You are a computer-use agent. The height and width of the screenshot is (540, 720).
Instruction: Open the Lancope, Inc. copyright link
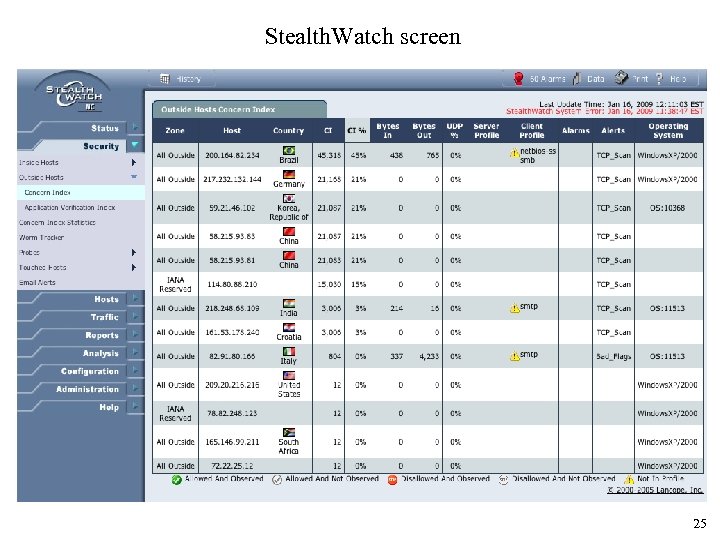pos(655,490)
